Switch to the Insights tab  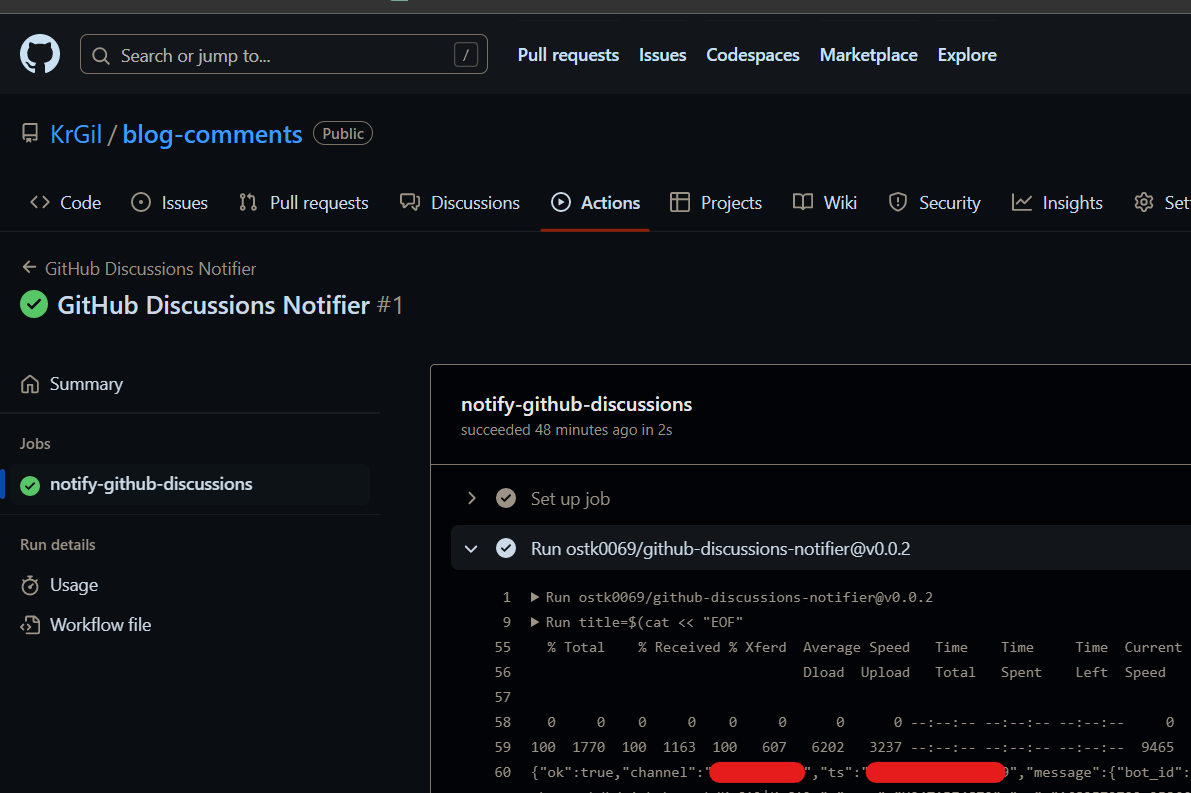pos(1057,203)
